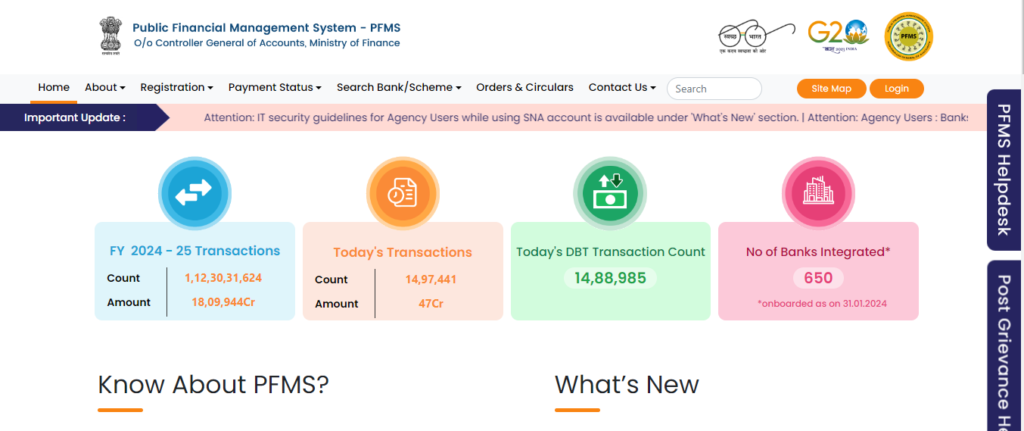Click Public Financial Management System title
Viewport: 1024px width, 431px height.
tap(266, 28)
